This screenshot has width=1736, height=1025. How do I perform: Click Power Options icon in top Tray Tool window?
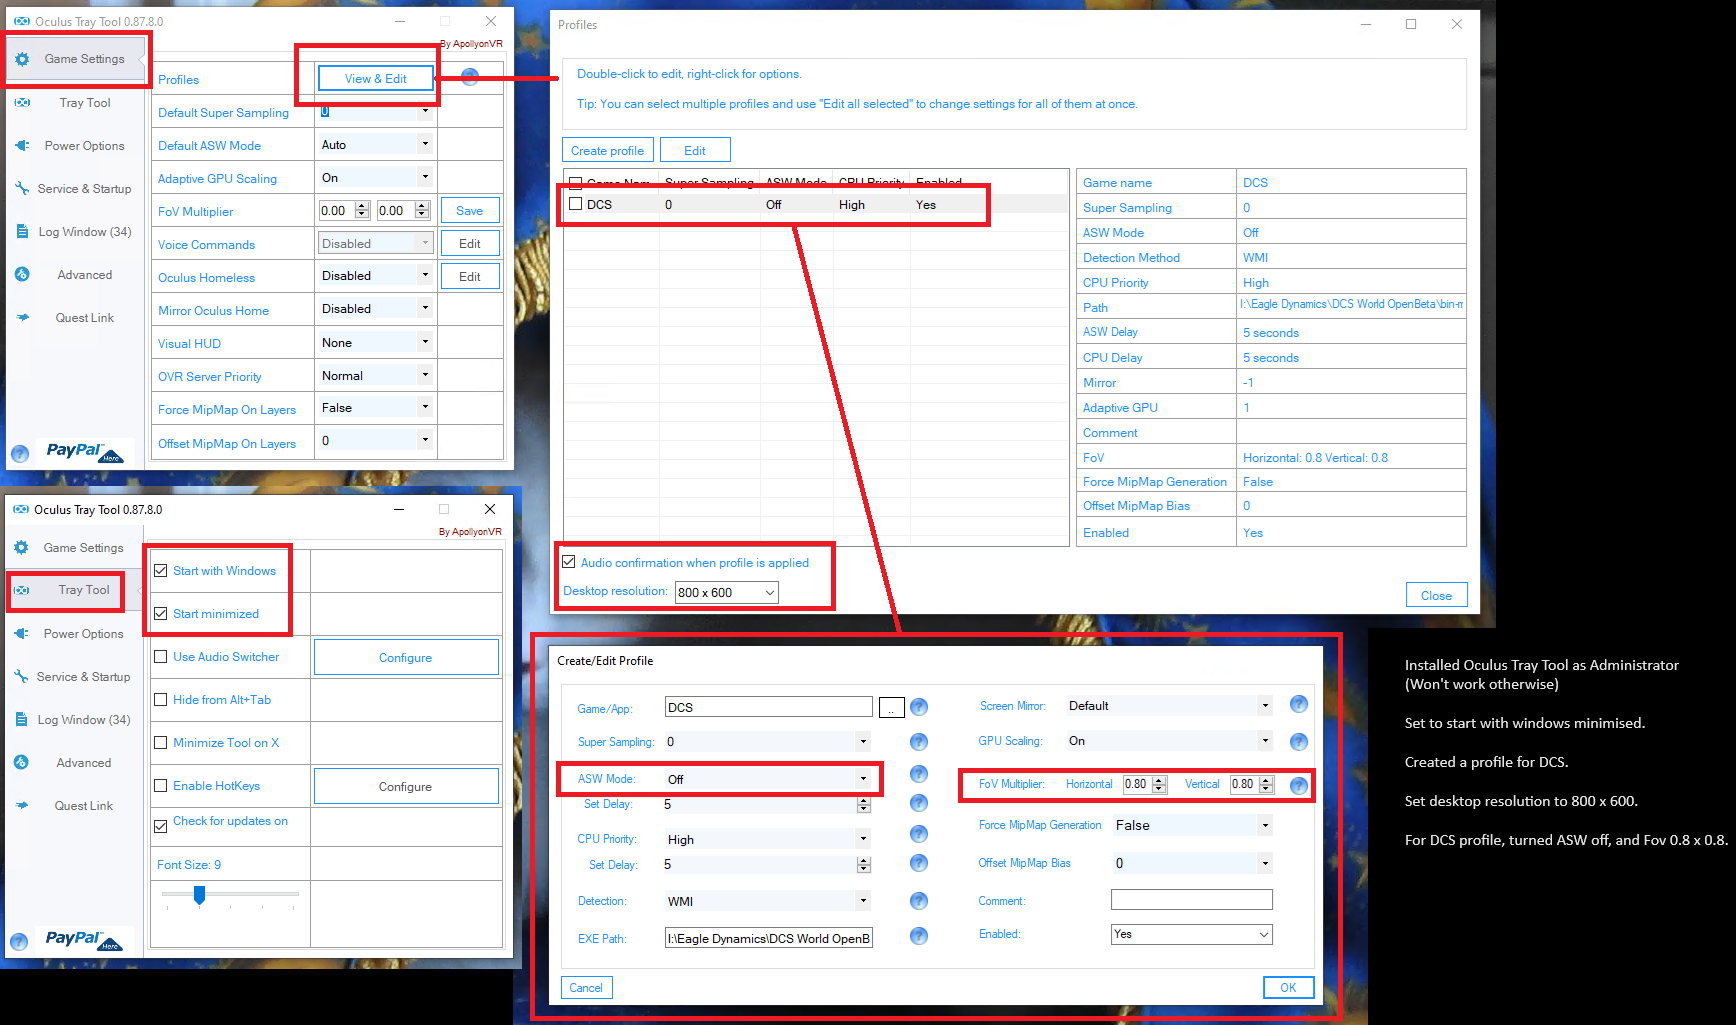coord(22,145)
